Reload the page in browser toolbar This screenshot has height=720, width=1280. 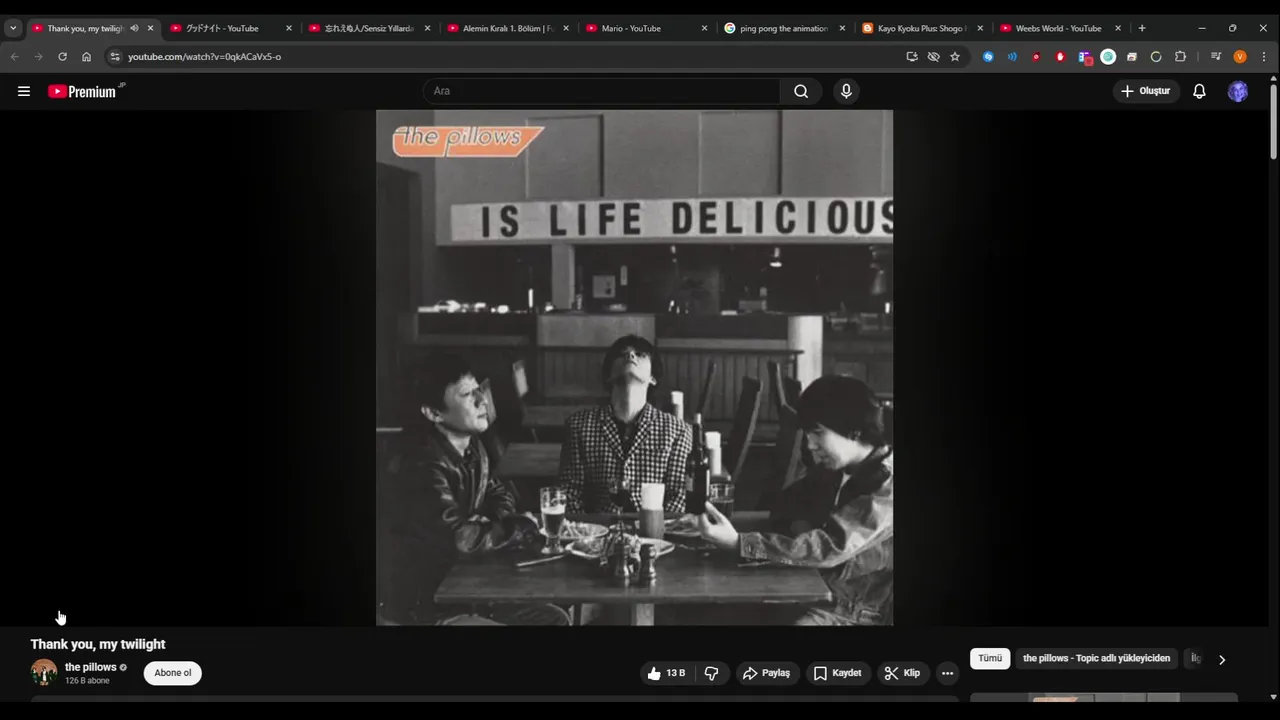62,57
